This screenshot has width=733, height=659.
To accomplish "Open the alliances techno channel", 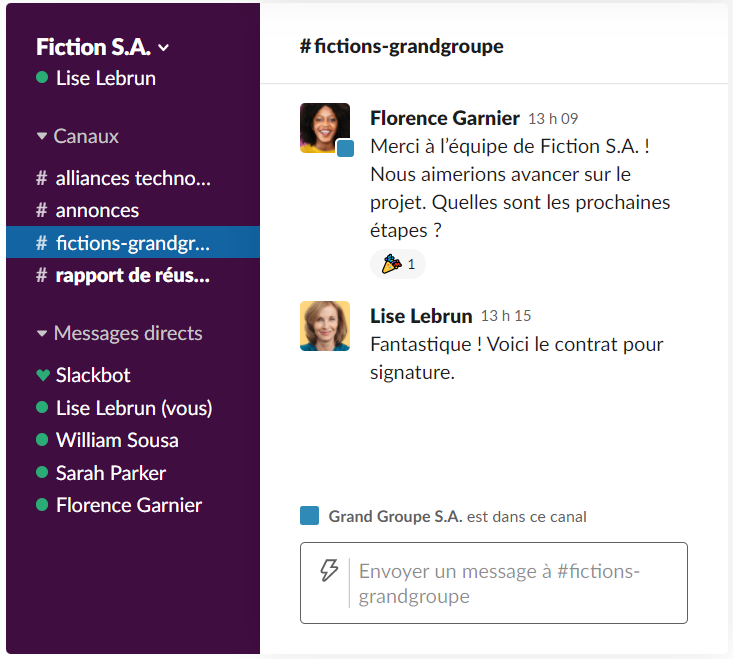I will pyautogui.click(x=133, y=178).
